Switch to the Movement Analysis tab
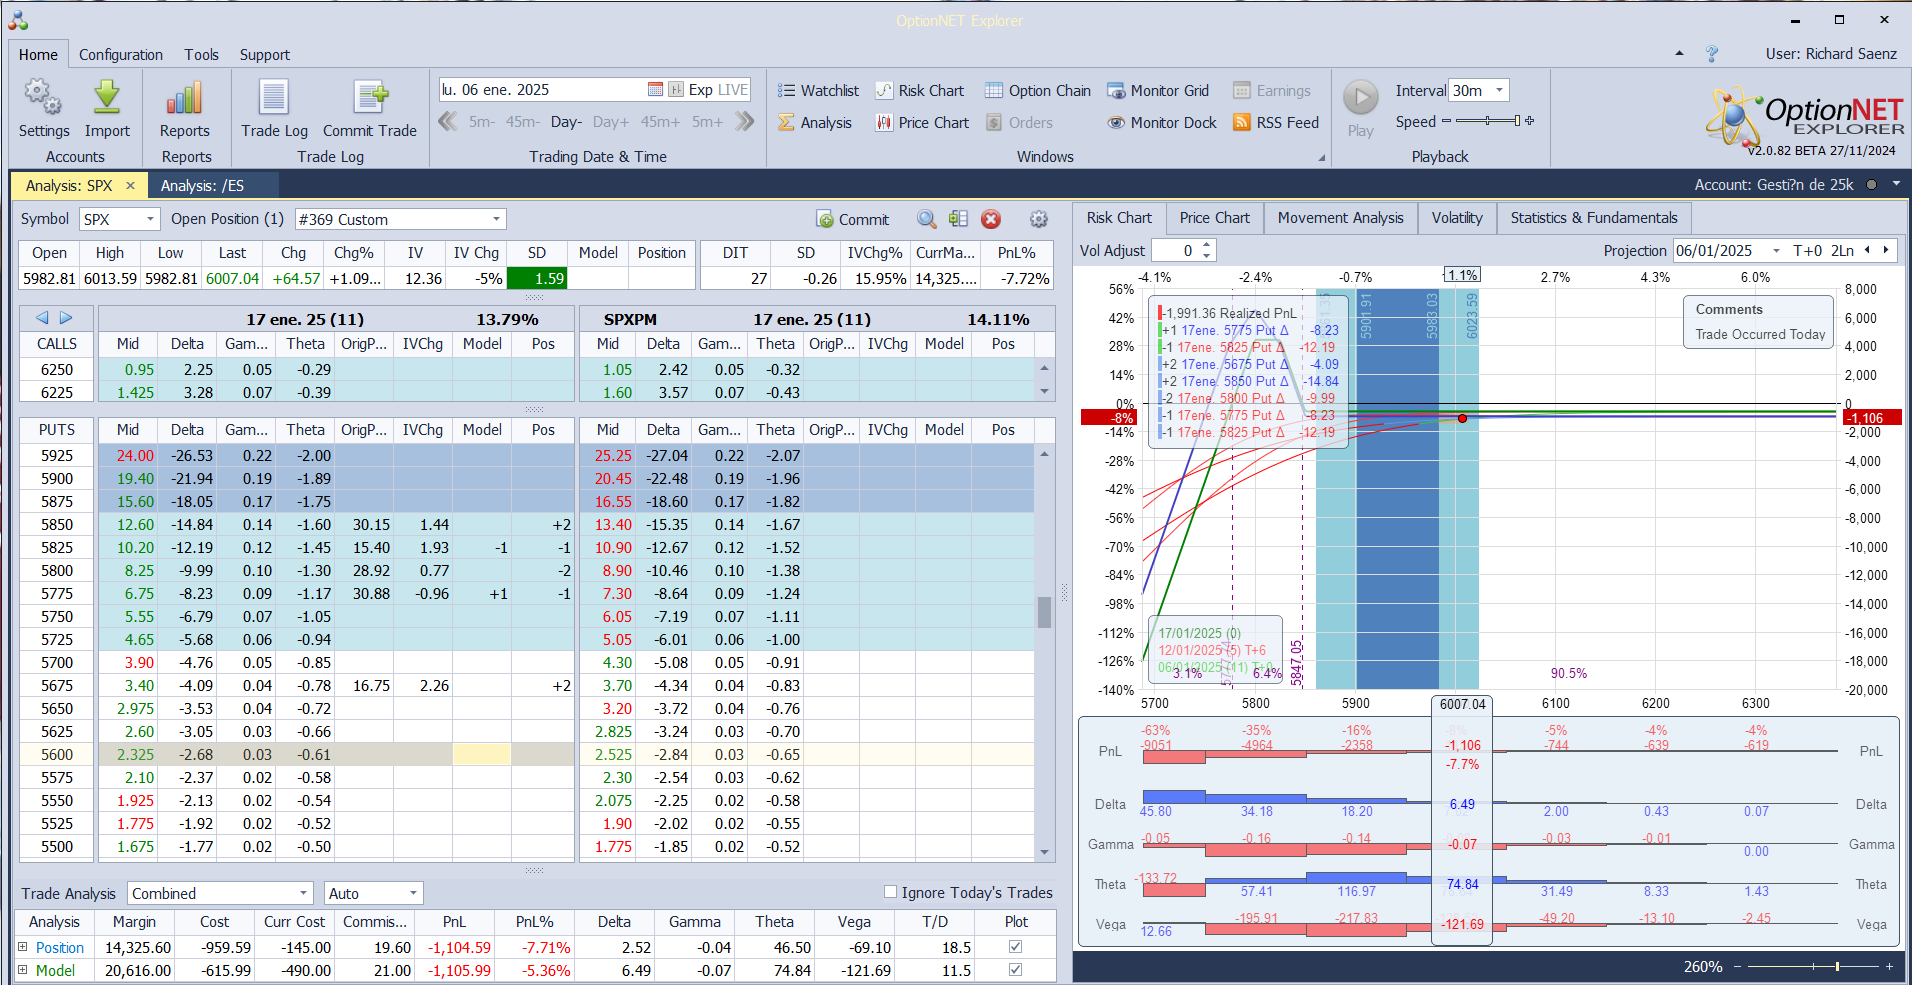 [x=1341, y=218]
